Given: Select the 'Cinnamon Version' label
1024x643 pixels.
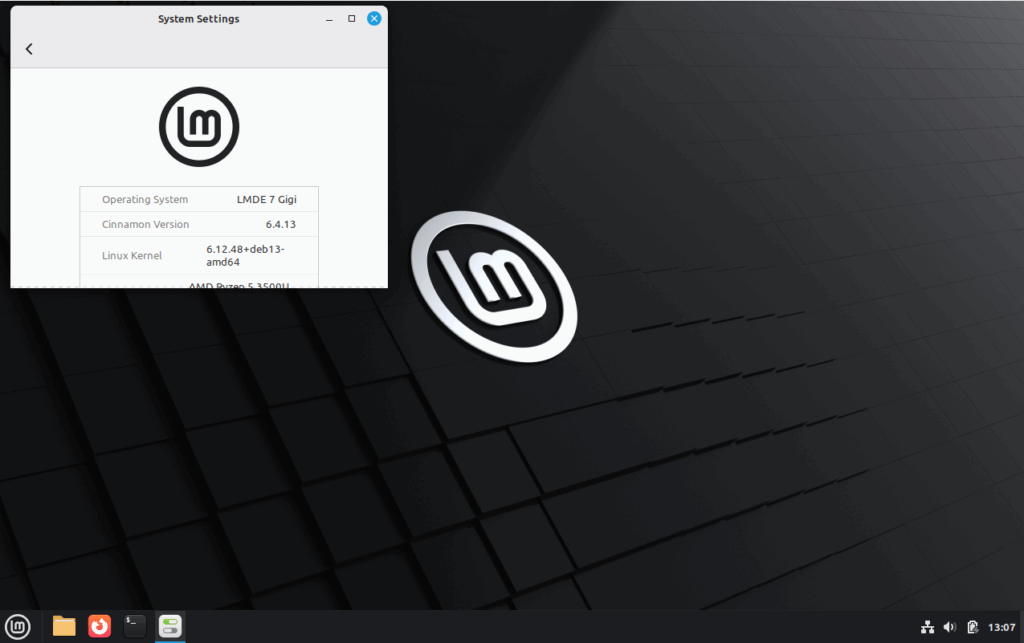Looking at the screenshot, I should 145,224.
